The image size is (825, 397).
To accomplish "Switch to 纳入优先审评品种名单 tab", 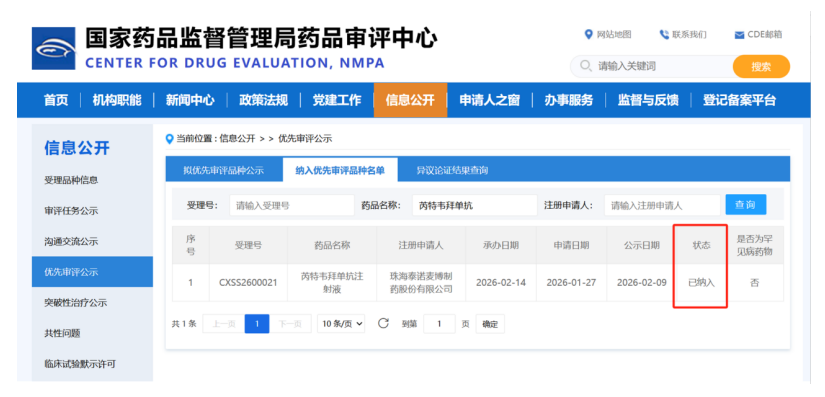I will (x=340, y=170).
